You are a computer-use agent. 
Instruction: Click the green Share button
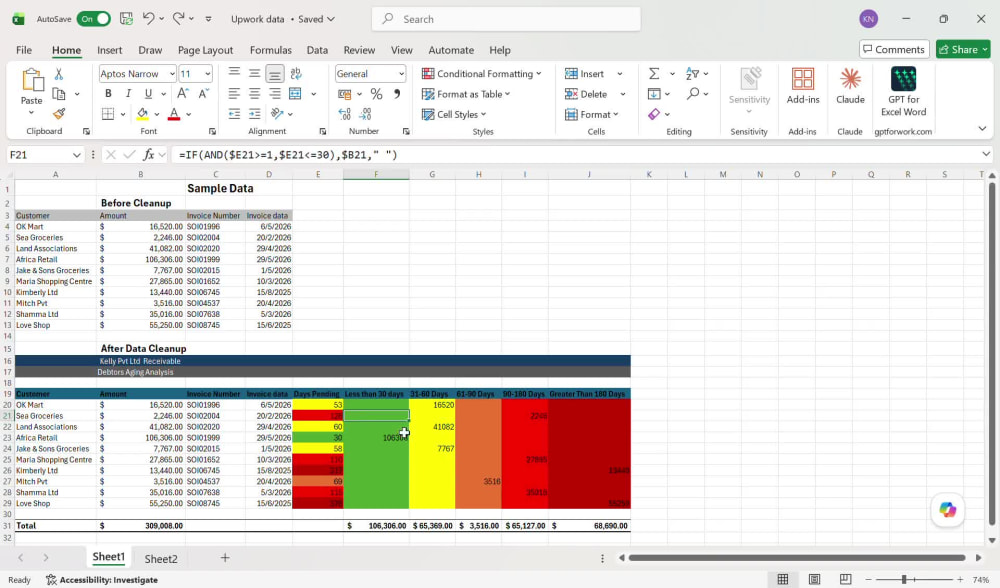pyautogui.click(x=963, y=49)
